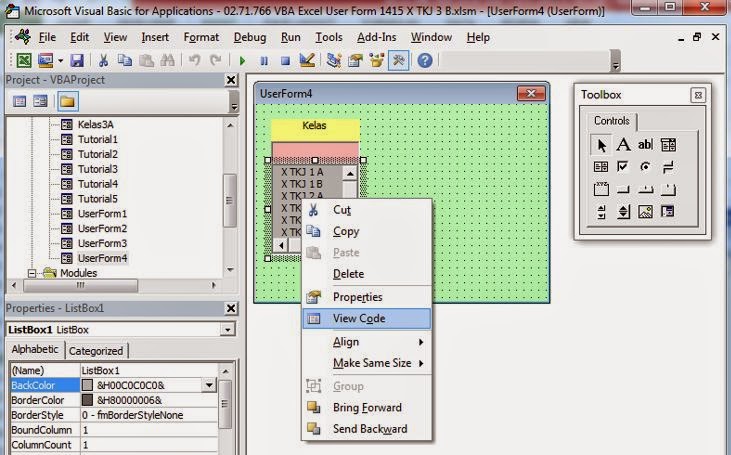This screenshot has height=455, width=731.
Task: Click Insert UserForm toolbar icon
Action: 46,61
